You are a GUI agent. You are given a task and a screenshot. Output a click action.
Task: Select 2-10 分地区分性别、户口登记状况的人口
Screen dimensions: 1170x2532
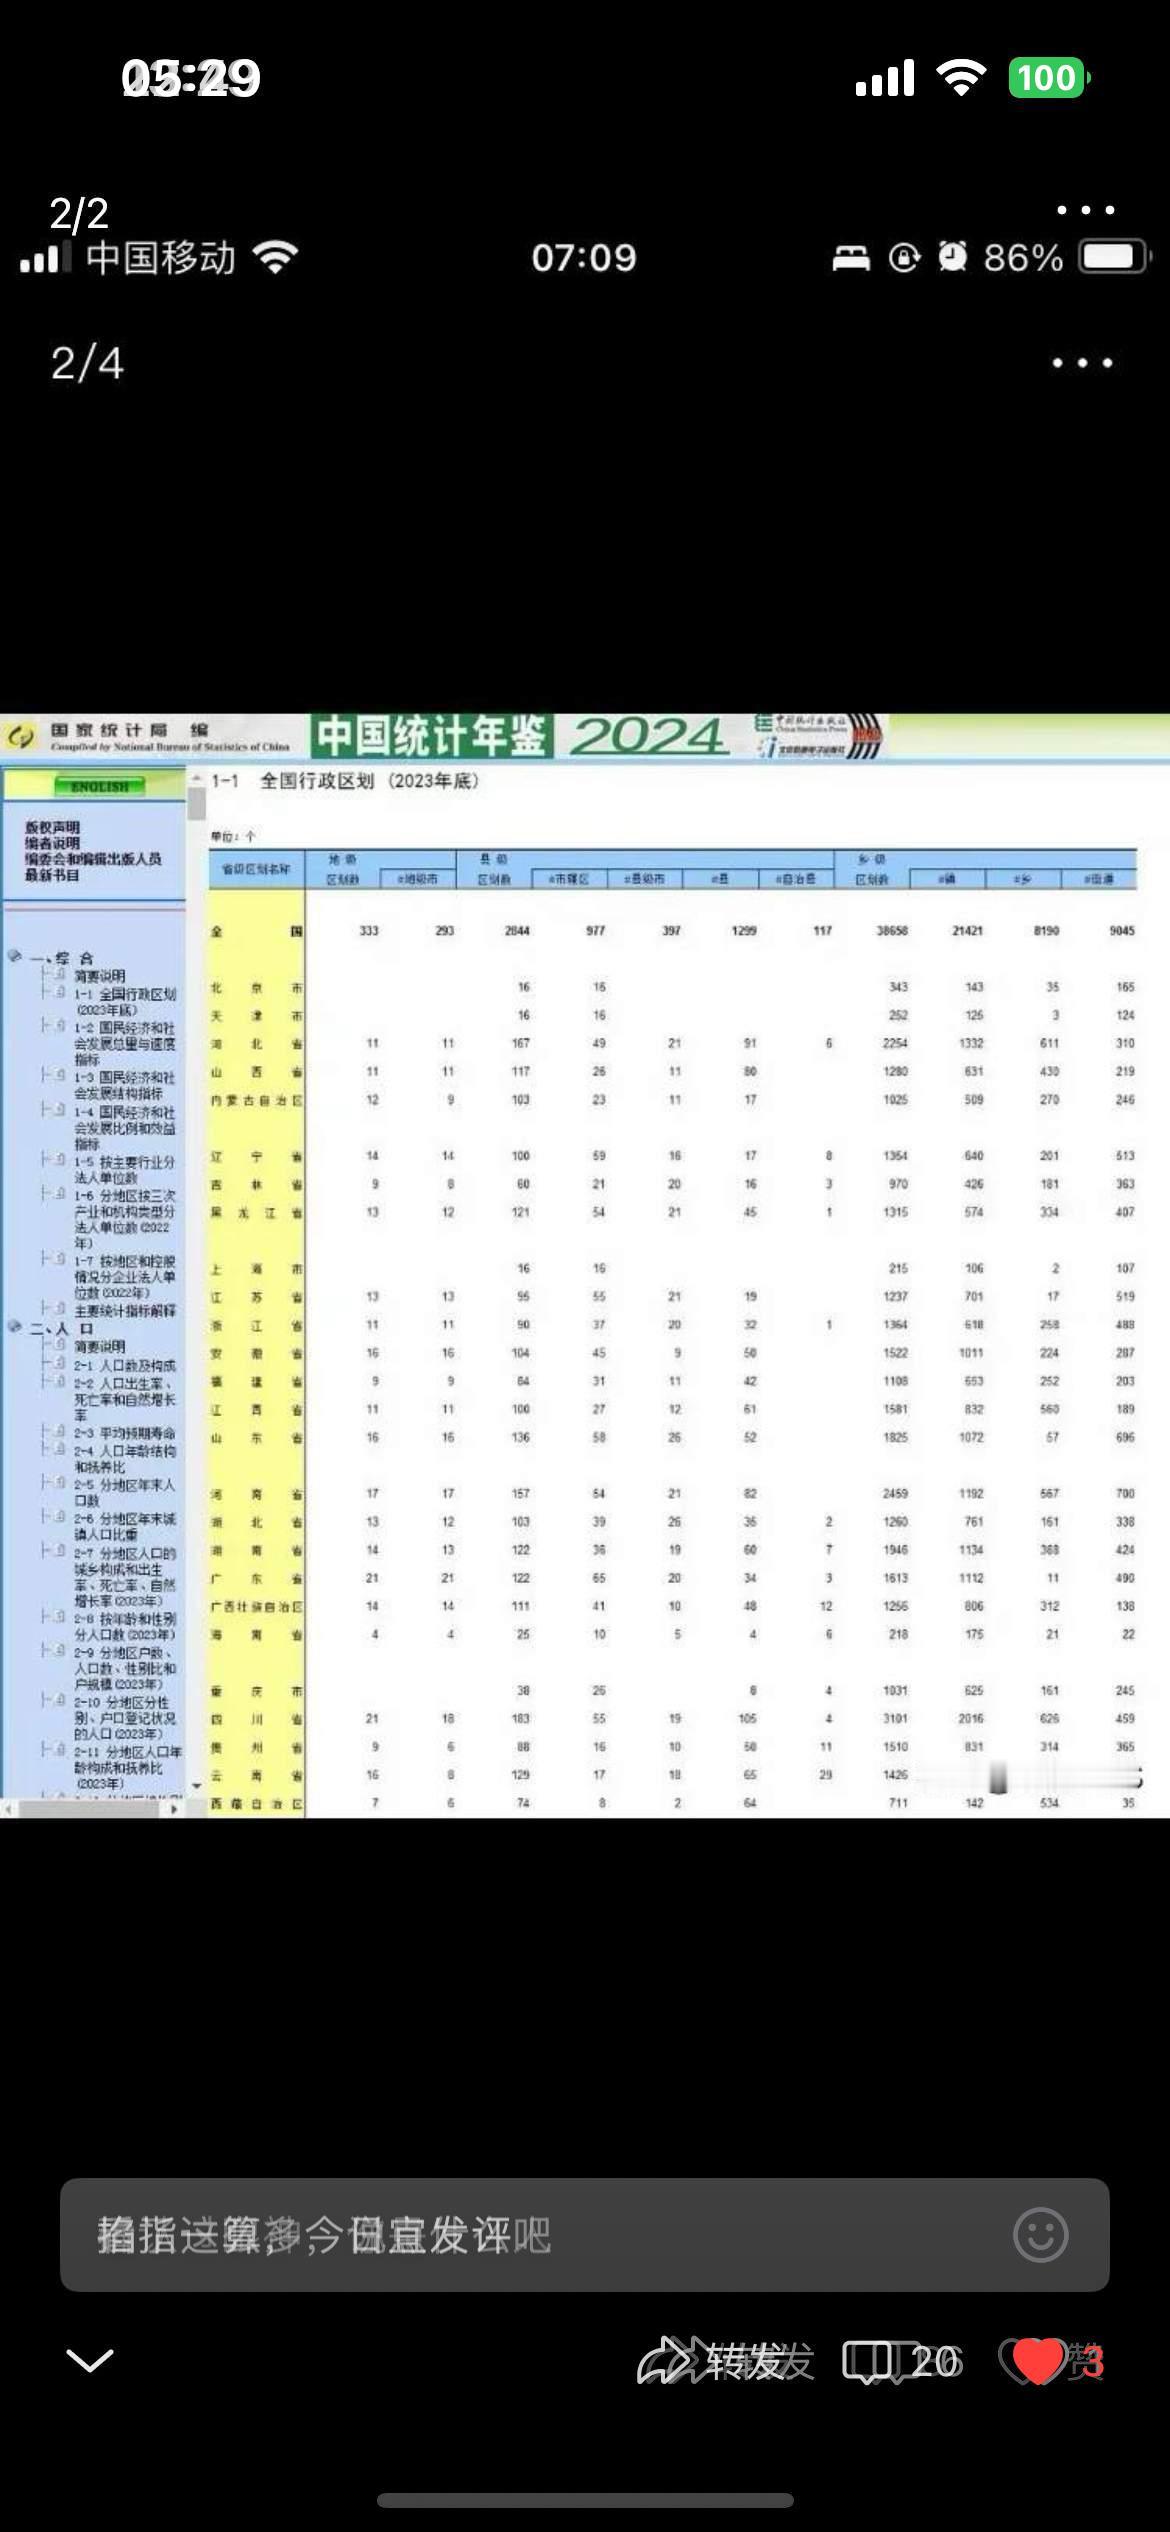[x=126, y=1718]
